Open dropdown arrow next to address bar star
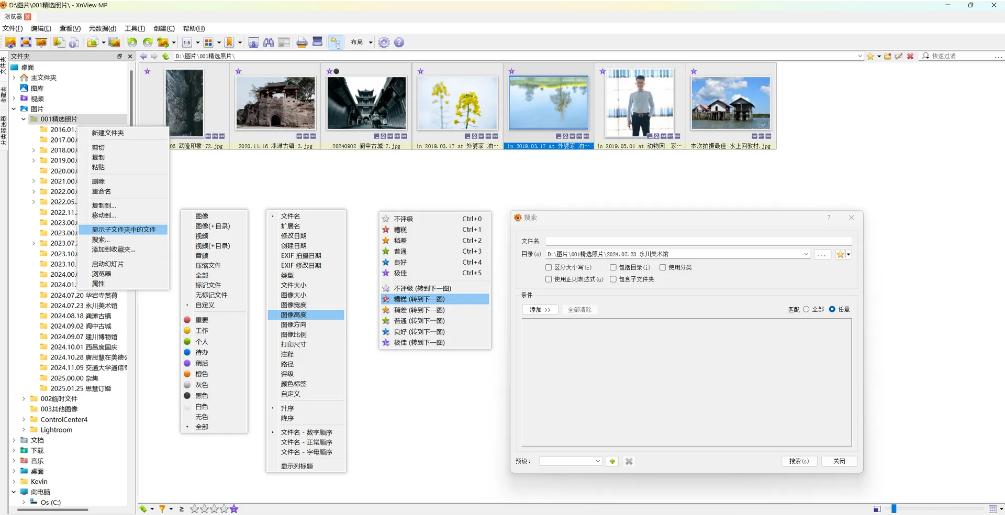 (879, 56)
